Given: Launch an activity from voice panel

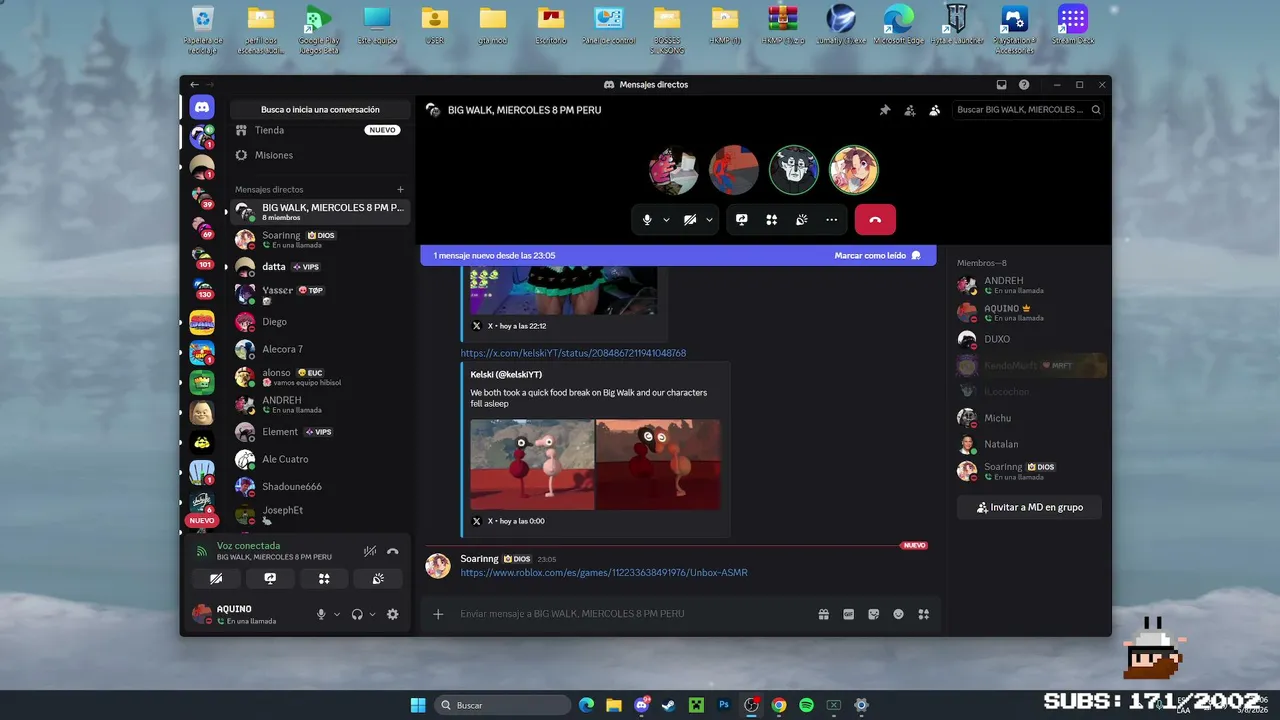Looking at the screenshot, I should point(324,579).
